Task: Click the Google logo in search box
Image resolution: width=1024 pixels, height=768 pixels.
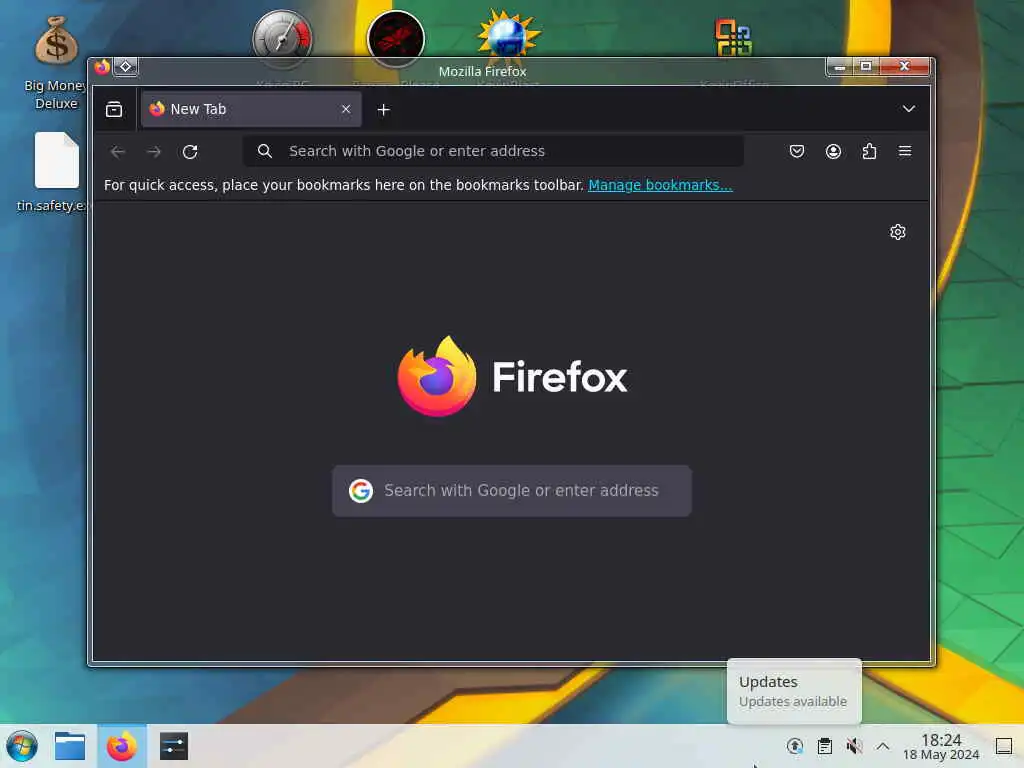Action: coord(360,490)
